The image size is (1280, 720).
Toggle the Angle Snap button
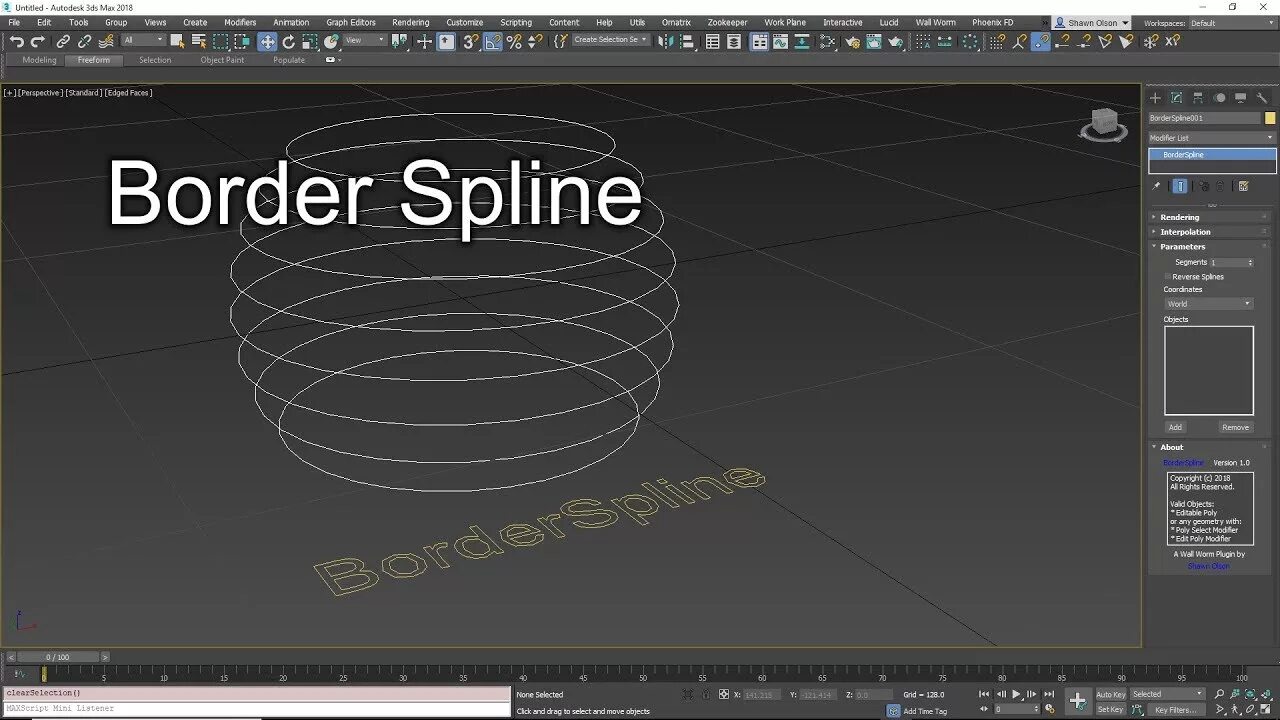(492, 41)
